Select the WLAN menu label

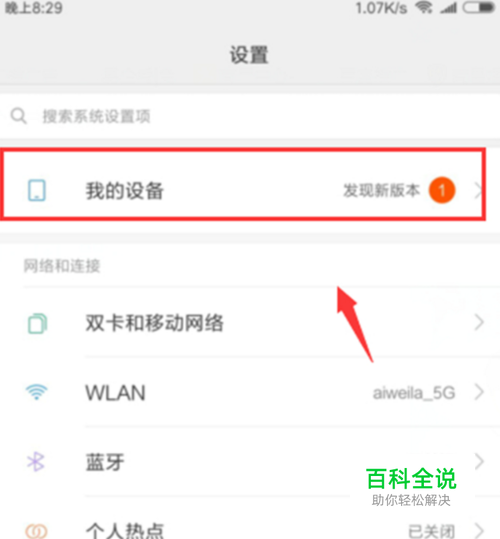point(115,393)
